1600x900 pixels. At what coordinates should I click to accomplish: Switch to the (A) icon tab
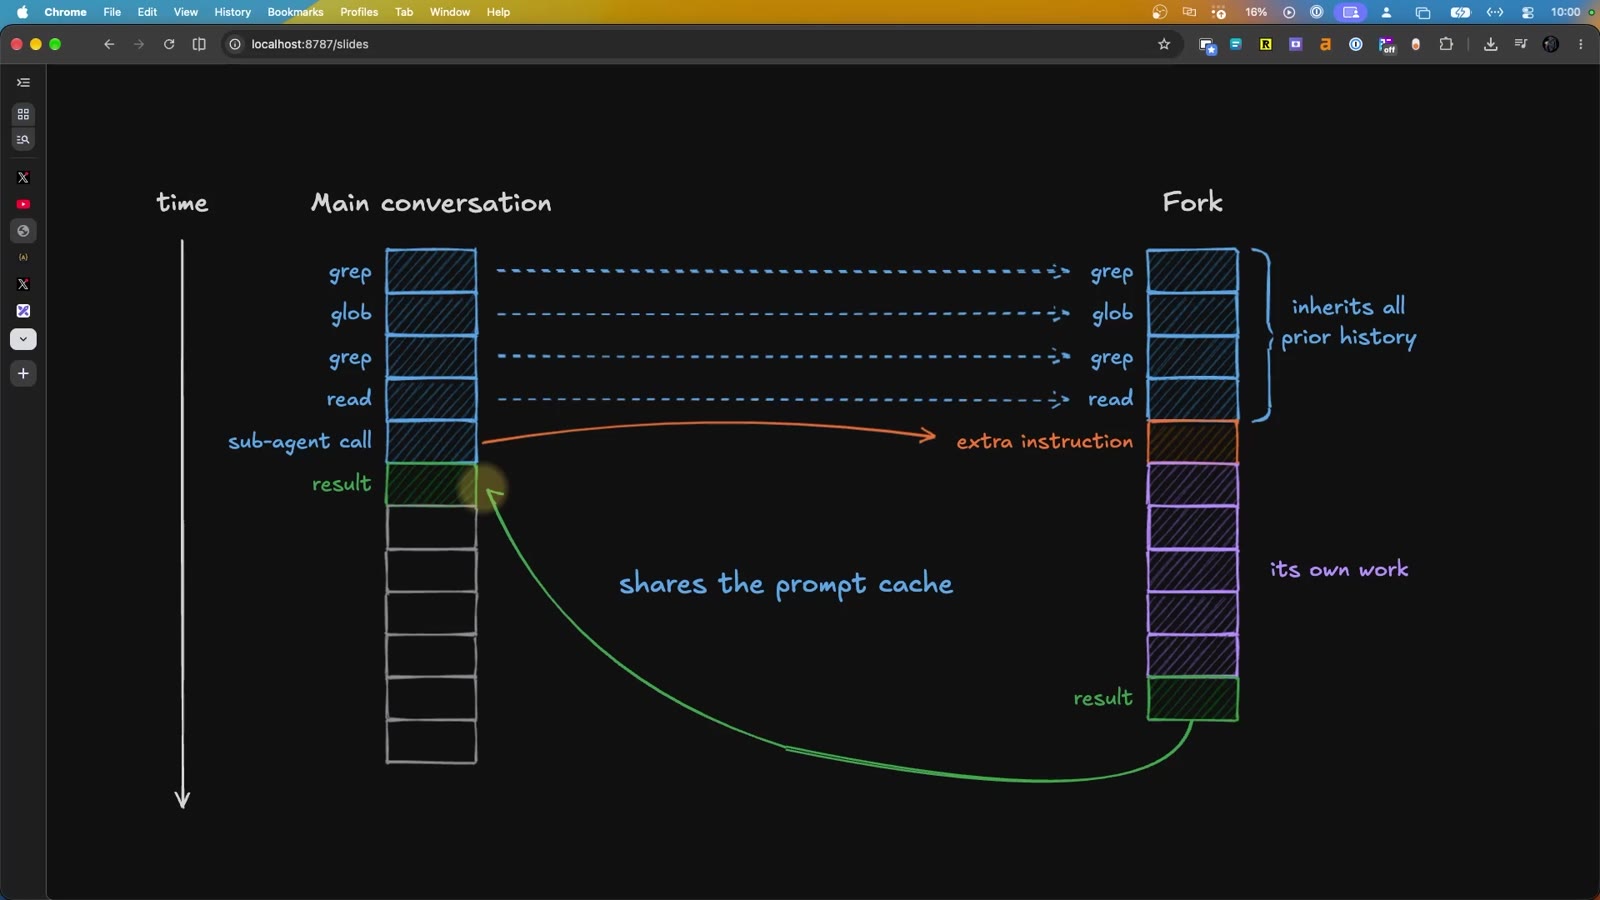[x=23, y=257]
